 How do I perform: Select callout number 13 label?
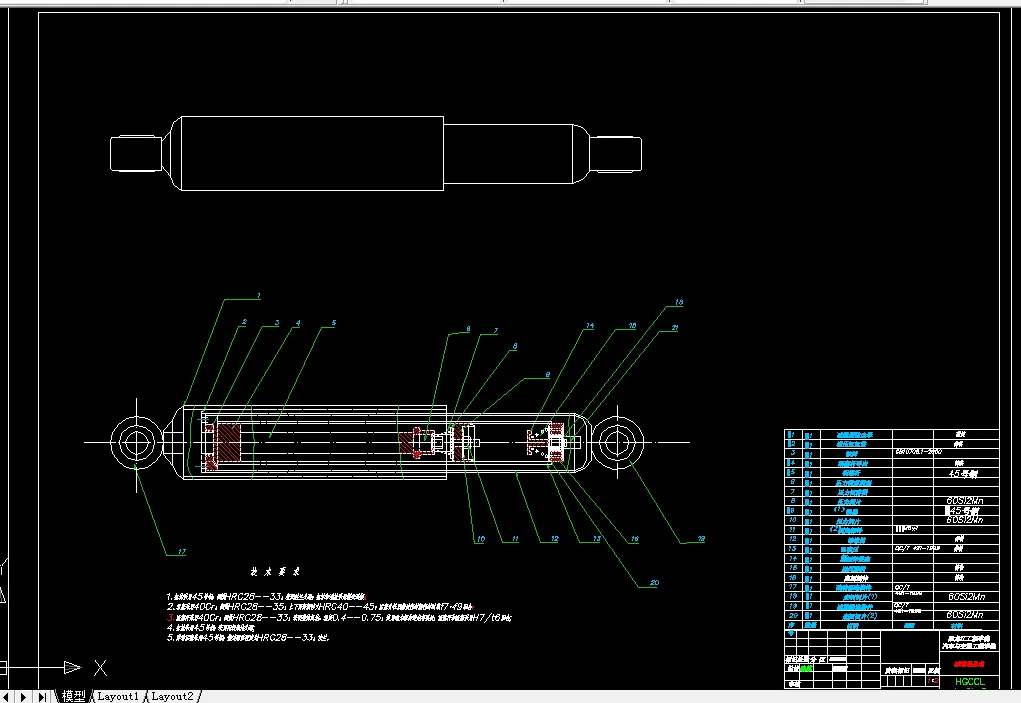tap(596, 539)
